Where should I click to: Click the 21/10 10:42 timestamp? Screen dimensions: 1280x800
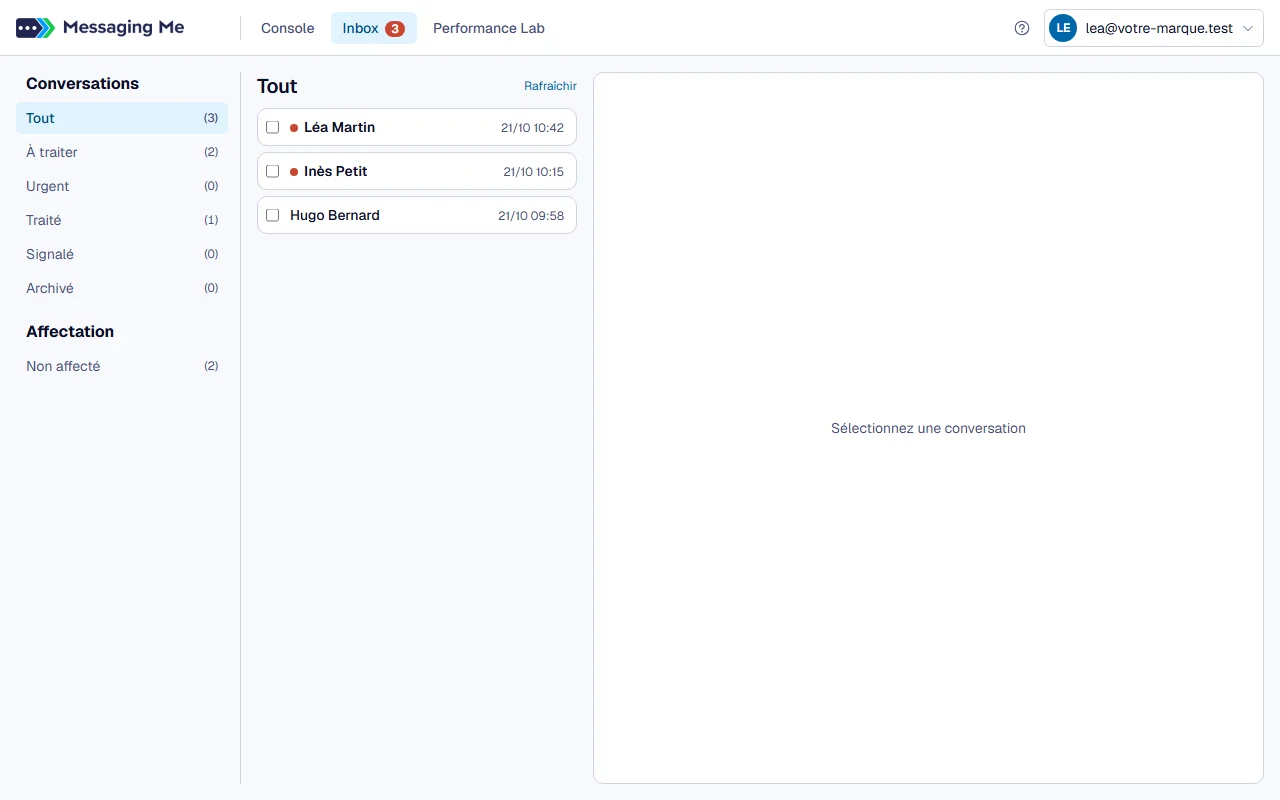tap(532, 128)
